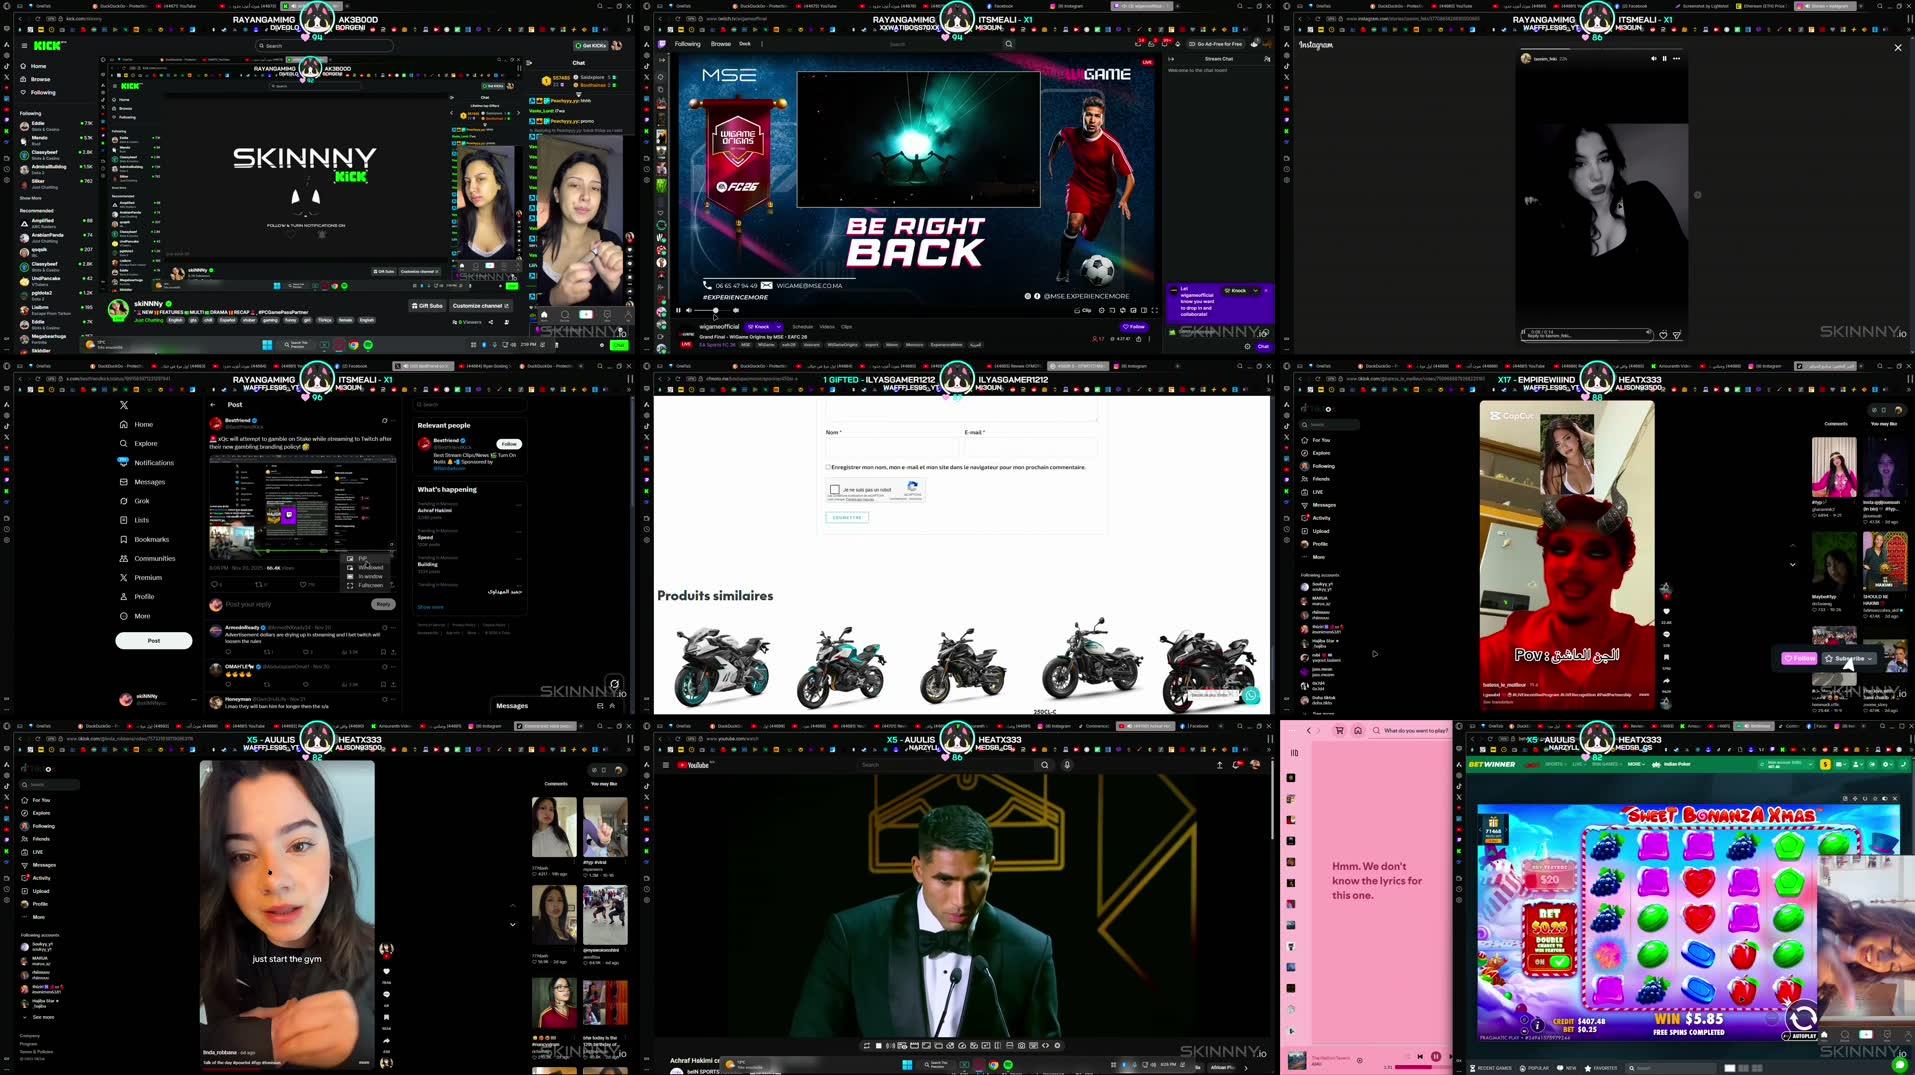Viewport: 1915px width, 1075px height.
Task: Open the MORE dropdown on BetWinner navbar
Action: (x=1636, y=763)
